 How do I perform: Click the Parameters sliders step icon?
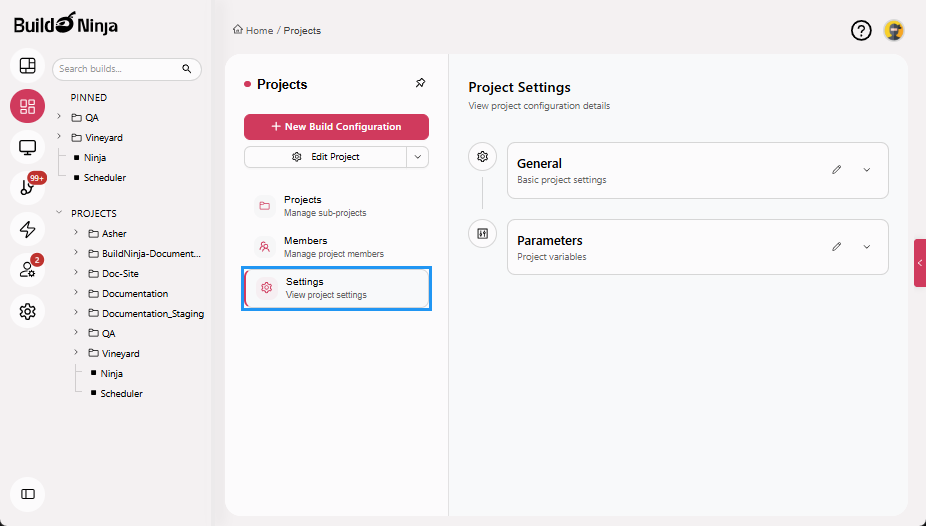(x=482, y=234)
